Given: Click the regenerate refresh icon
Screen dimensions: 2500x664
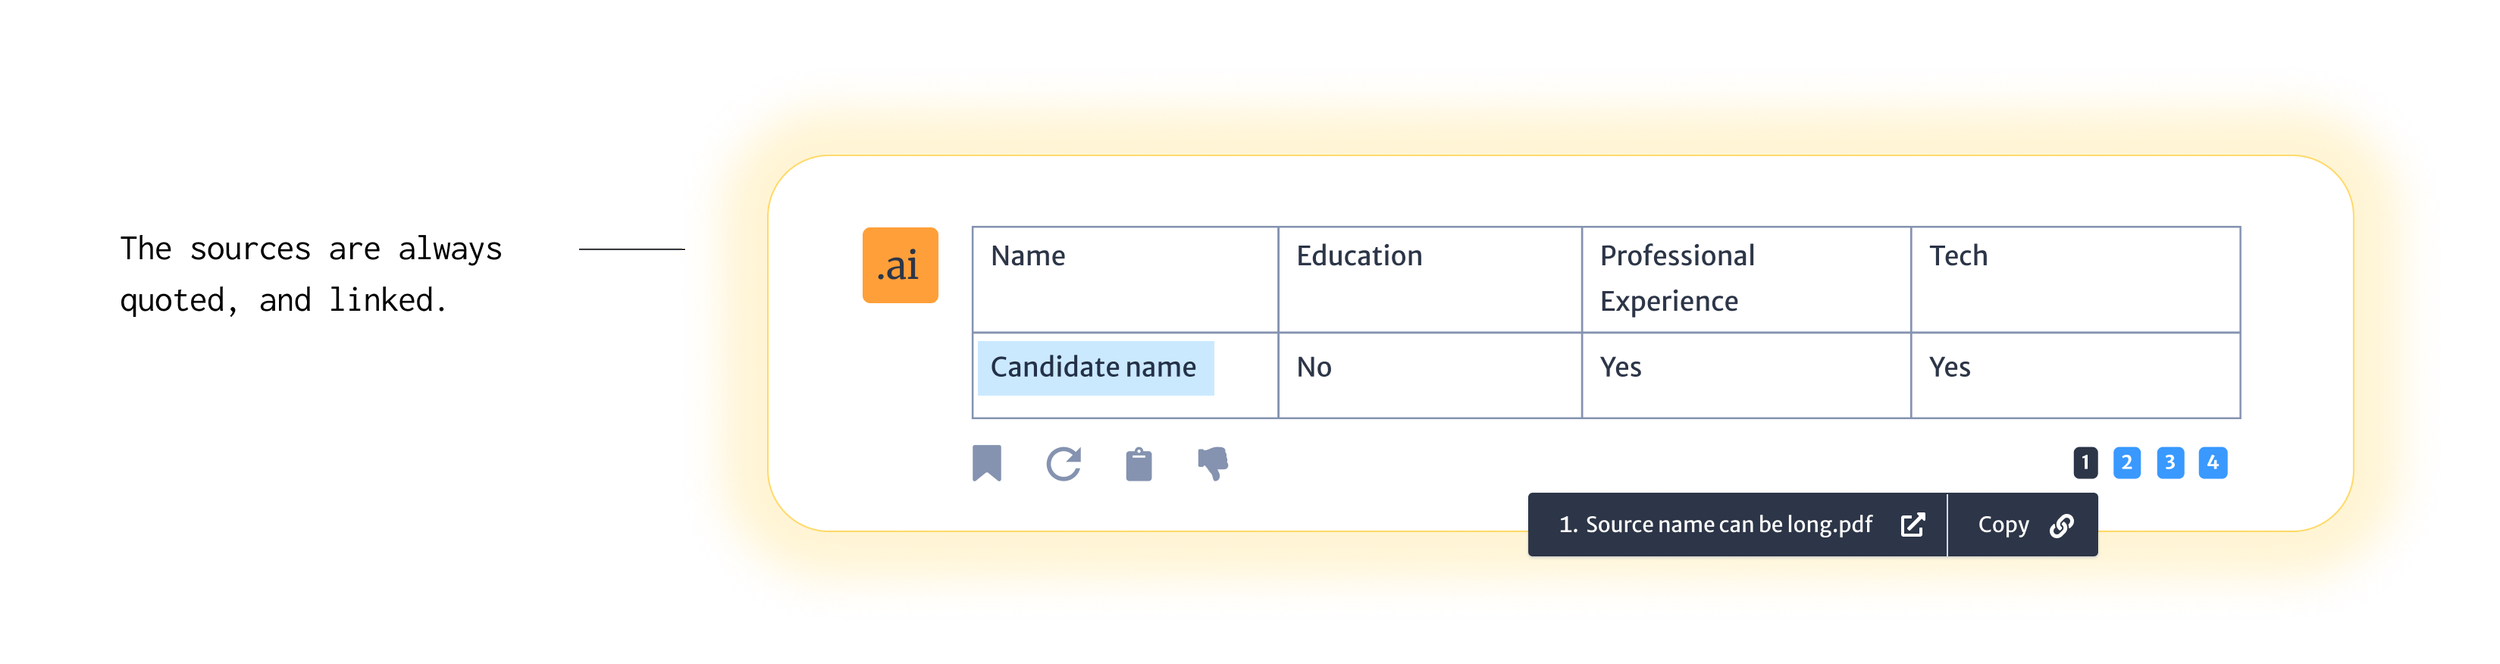Looking at the screenshot, I should coord(1063,464).
